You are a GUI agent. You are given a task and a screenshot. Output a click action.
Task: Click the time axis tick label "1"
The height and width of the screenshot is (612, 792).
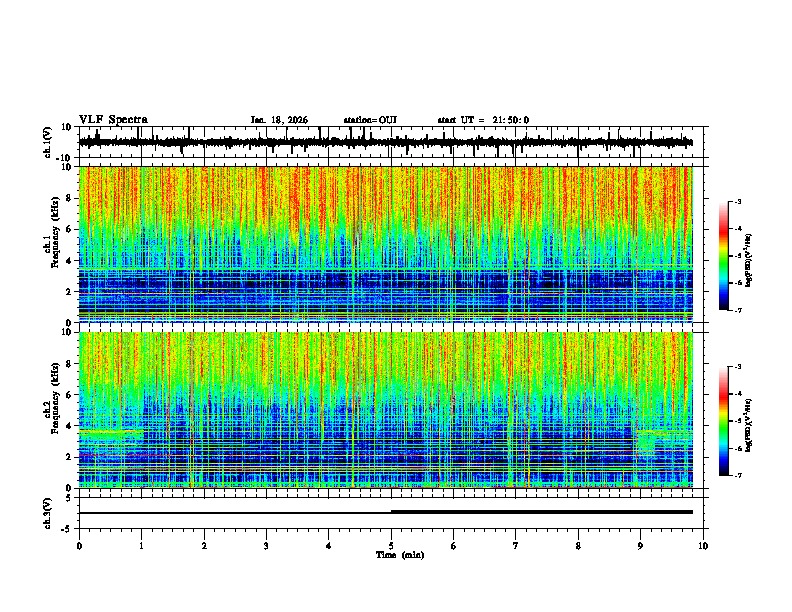pyautogui.click(x=141, y=546)
